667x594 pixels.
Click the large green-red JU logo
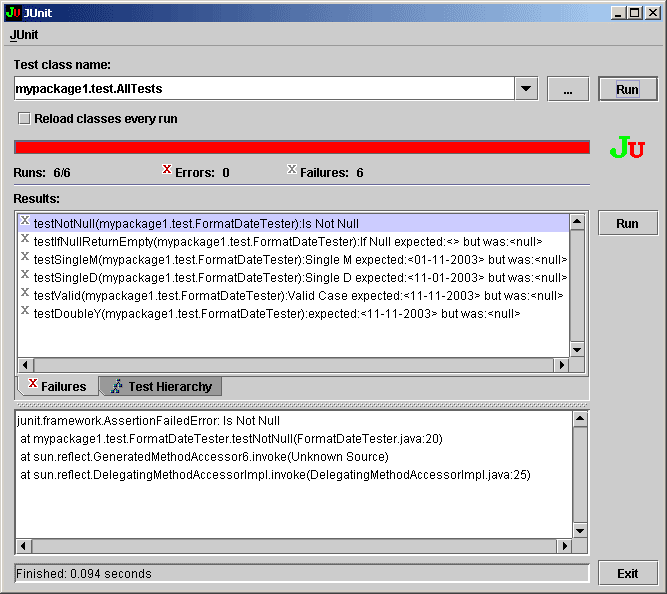point(627,149)
